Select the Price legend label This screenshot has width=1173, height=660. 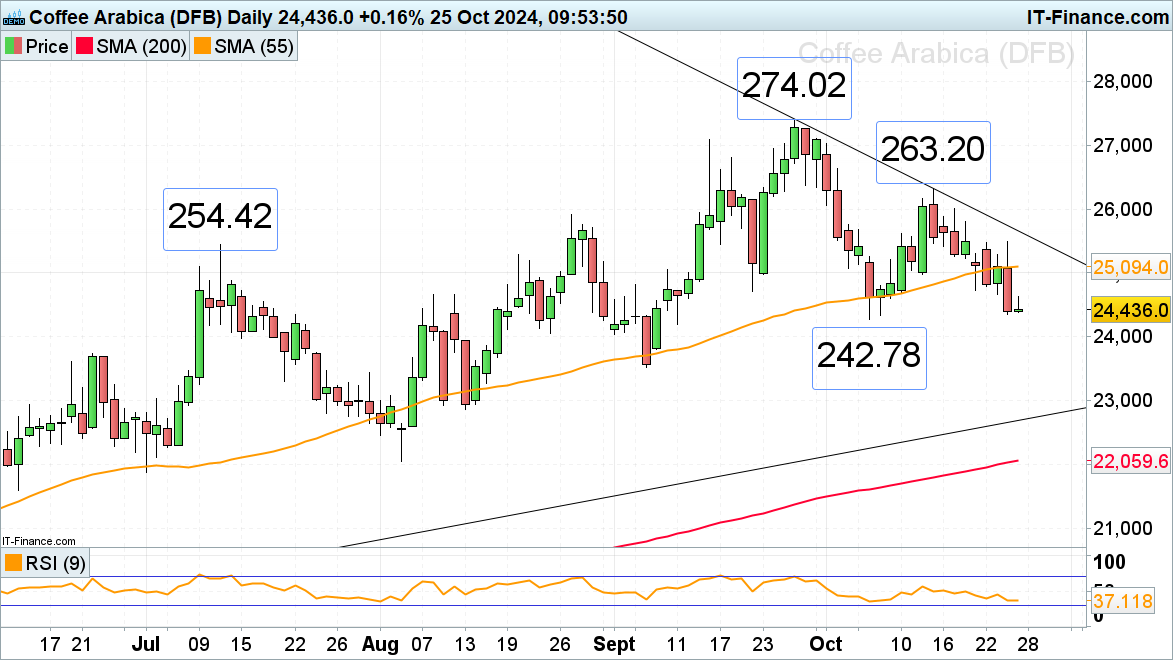(46, 47)
